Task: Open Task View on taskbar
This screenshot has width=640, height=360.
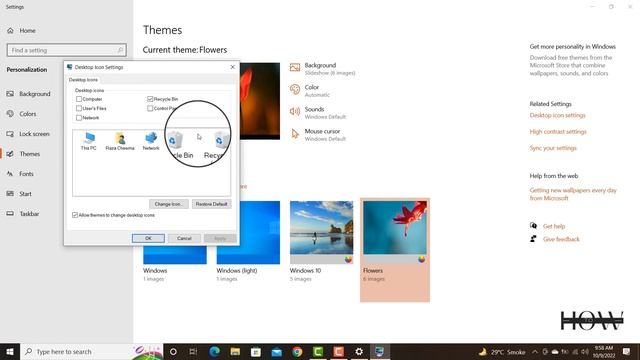Action: (193, 351)
